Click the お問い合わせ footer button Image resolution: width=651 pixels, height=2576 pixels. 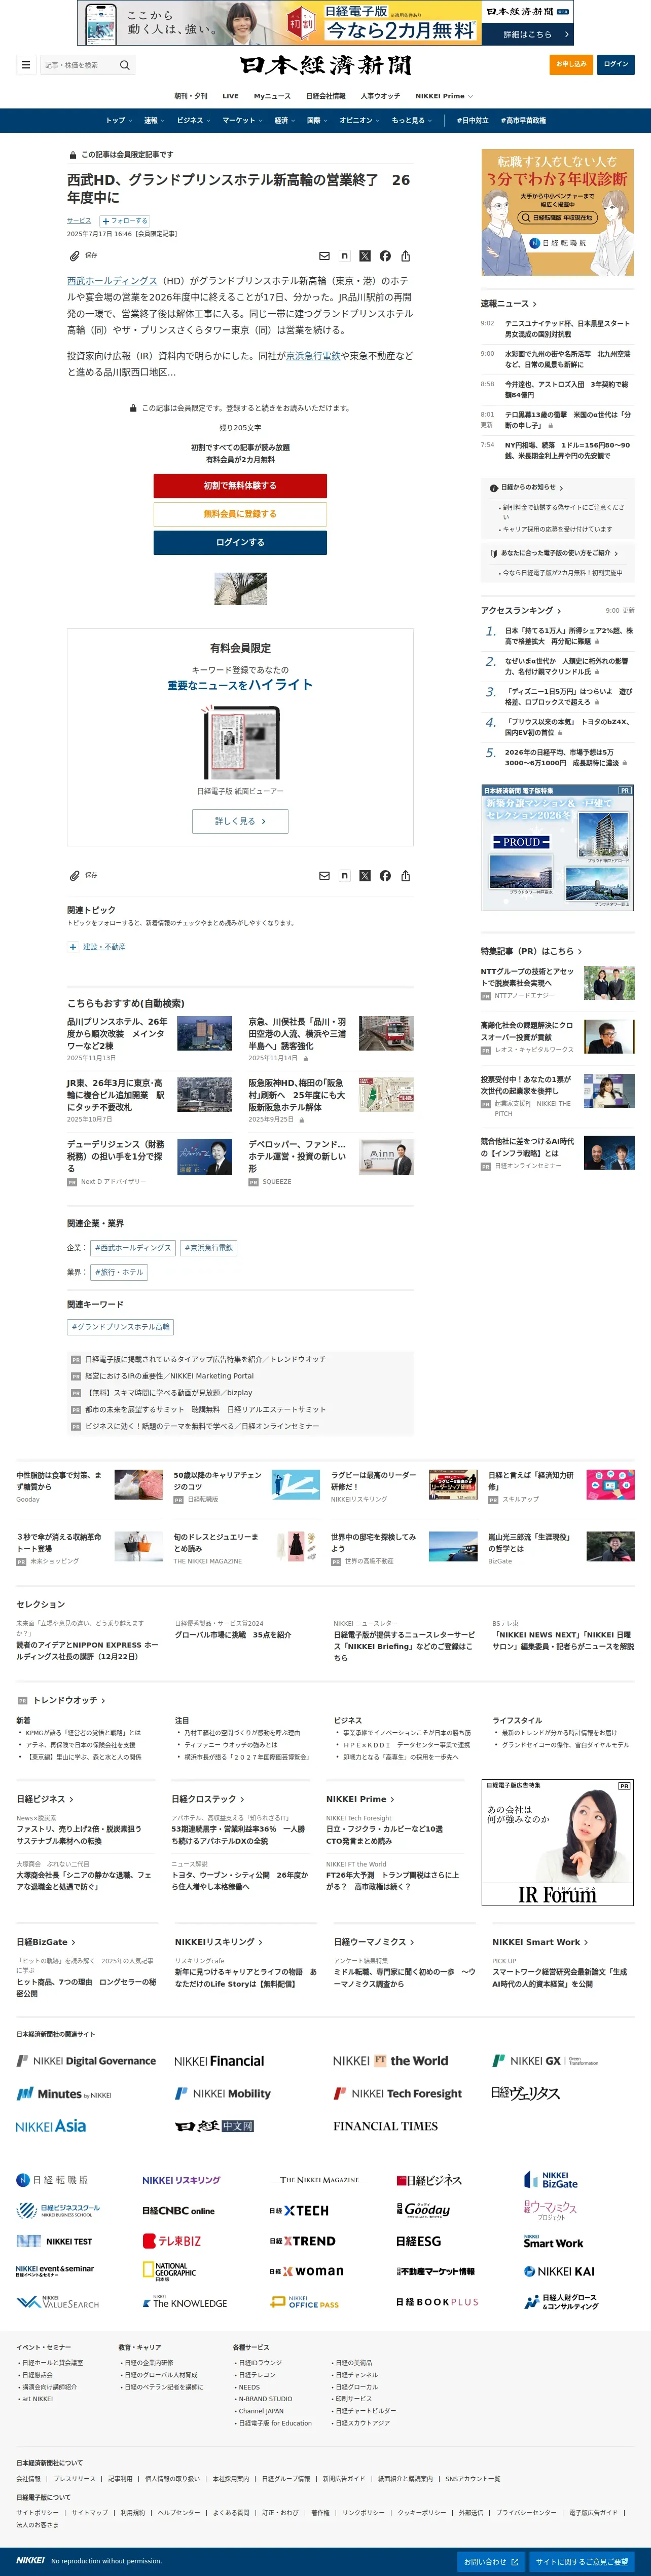tap(490, 2562)
